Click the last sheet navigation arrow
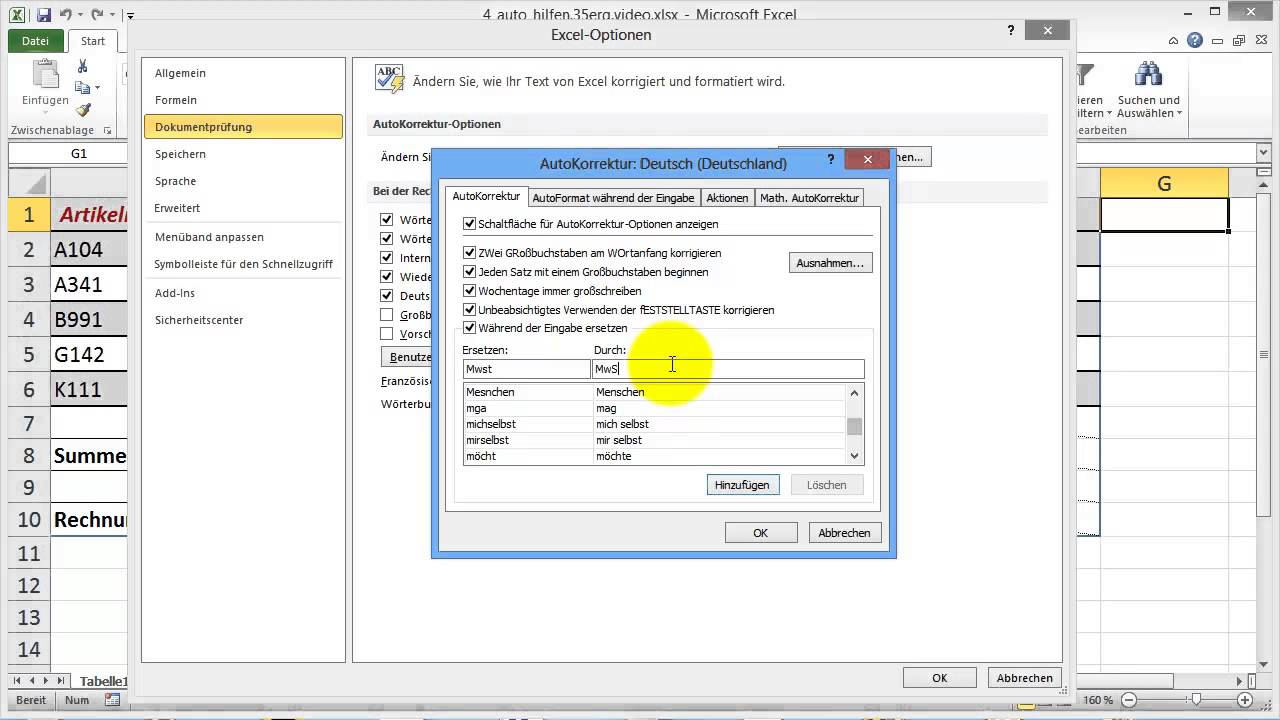The height and width of the screenshot is (720, 1280). [61, 680]
